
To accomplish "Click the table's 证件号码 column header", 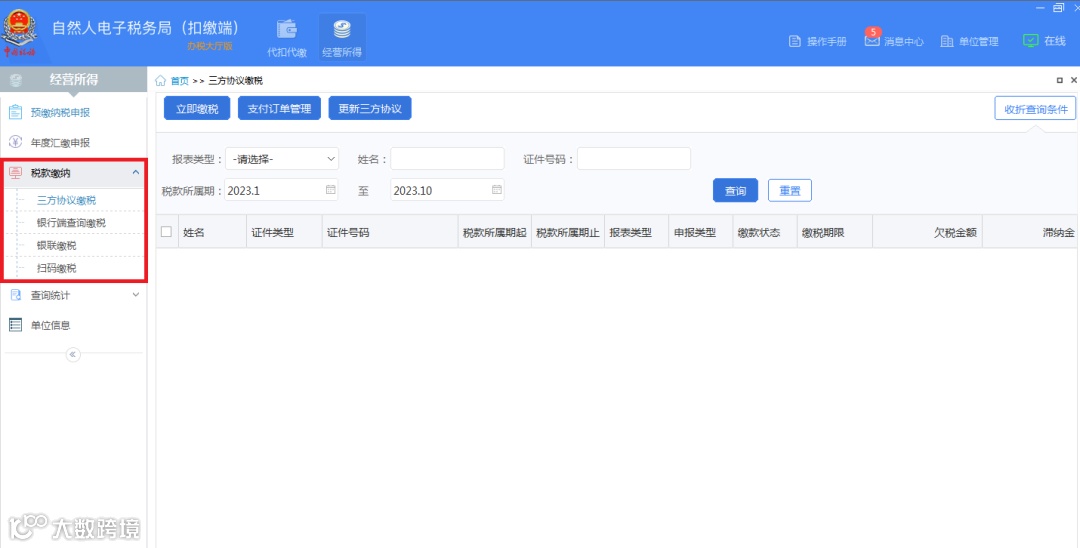I will tap(390, 232).
